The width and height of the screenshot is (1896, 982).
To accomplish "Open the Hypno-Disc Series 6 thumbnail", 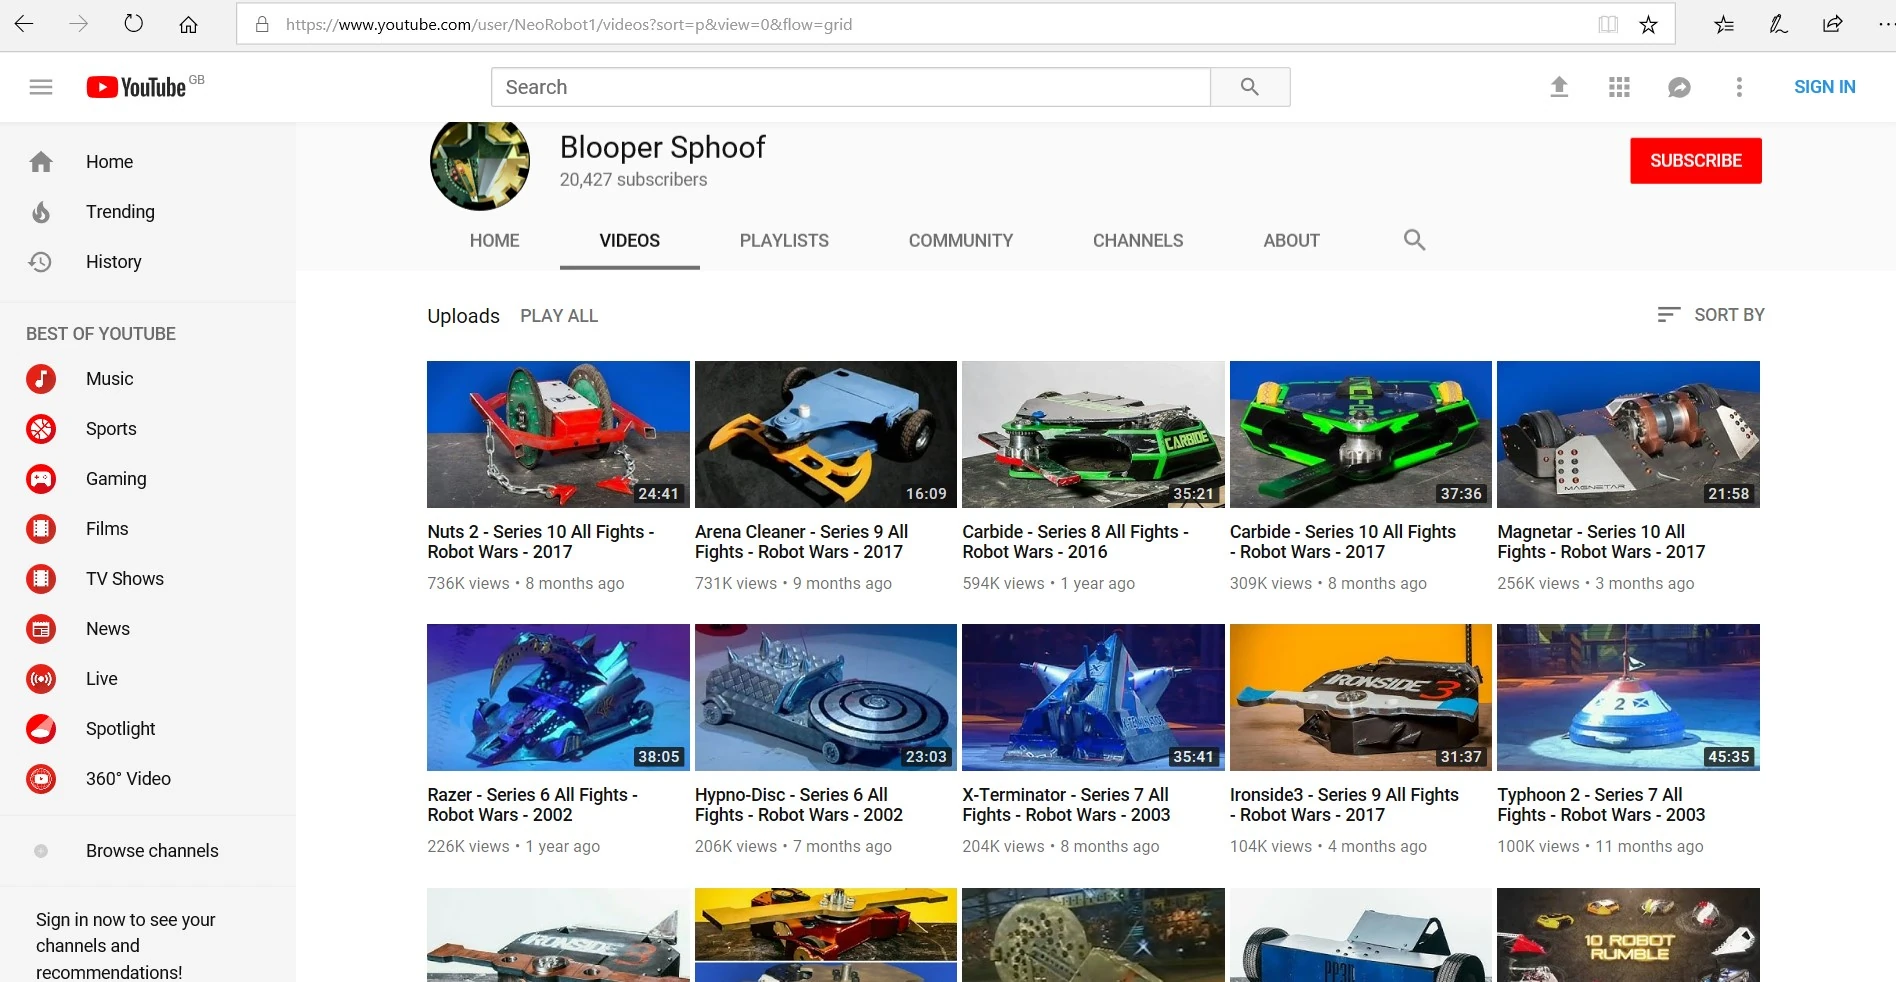I will coord(826,698).
